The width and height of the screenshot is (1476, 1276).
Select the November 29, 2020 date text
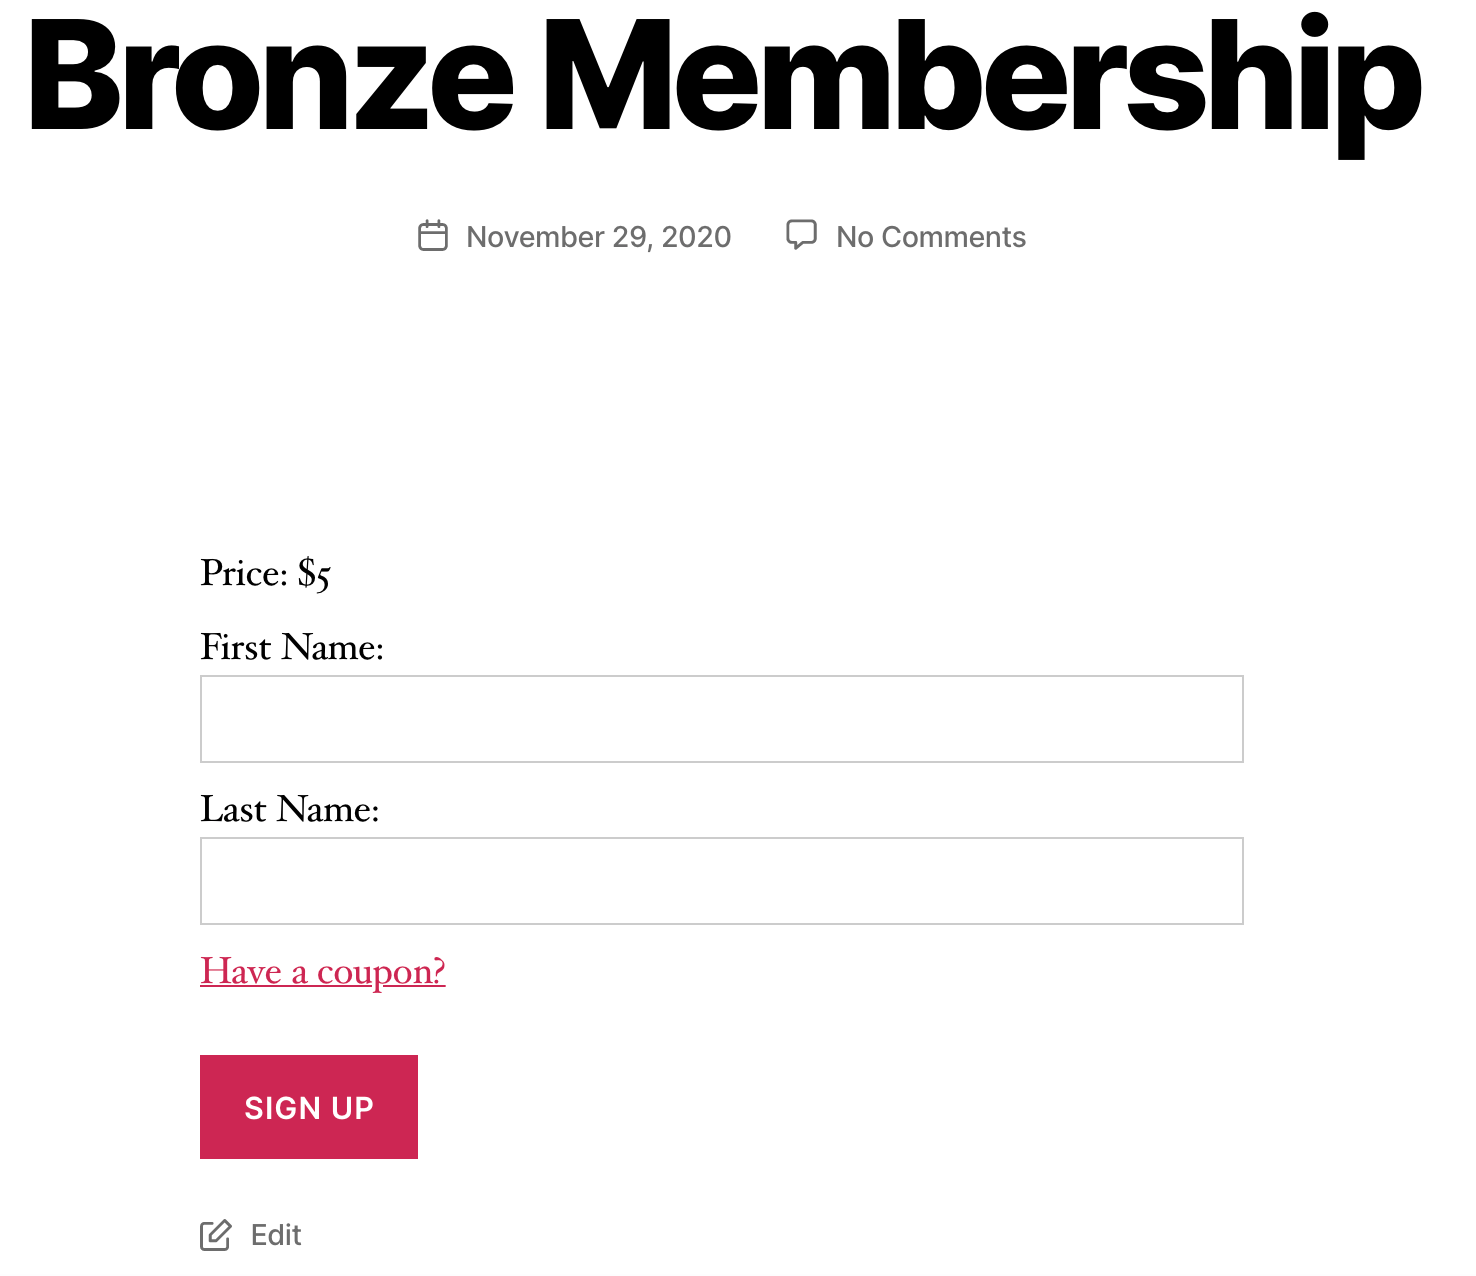coord(598,237)
